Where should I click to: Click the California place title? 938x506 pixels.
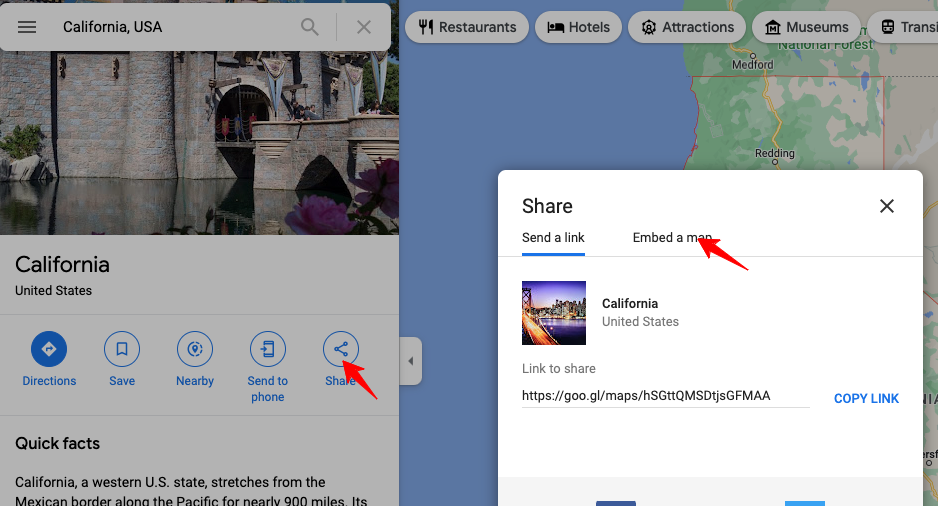[x=62, y=264]
